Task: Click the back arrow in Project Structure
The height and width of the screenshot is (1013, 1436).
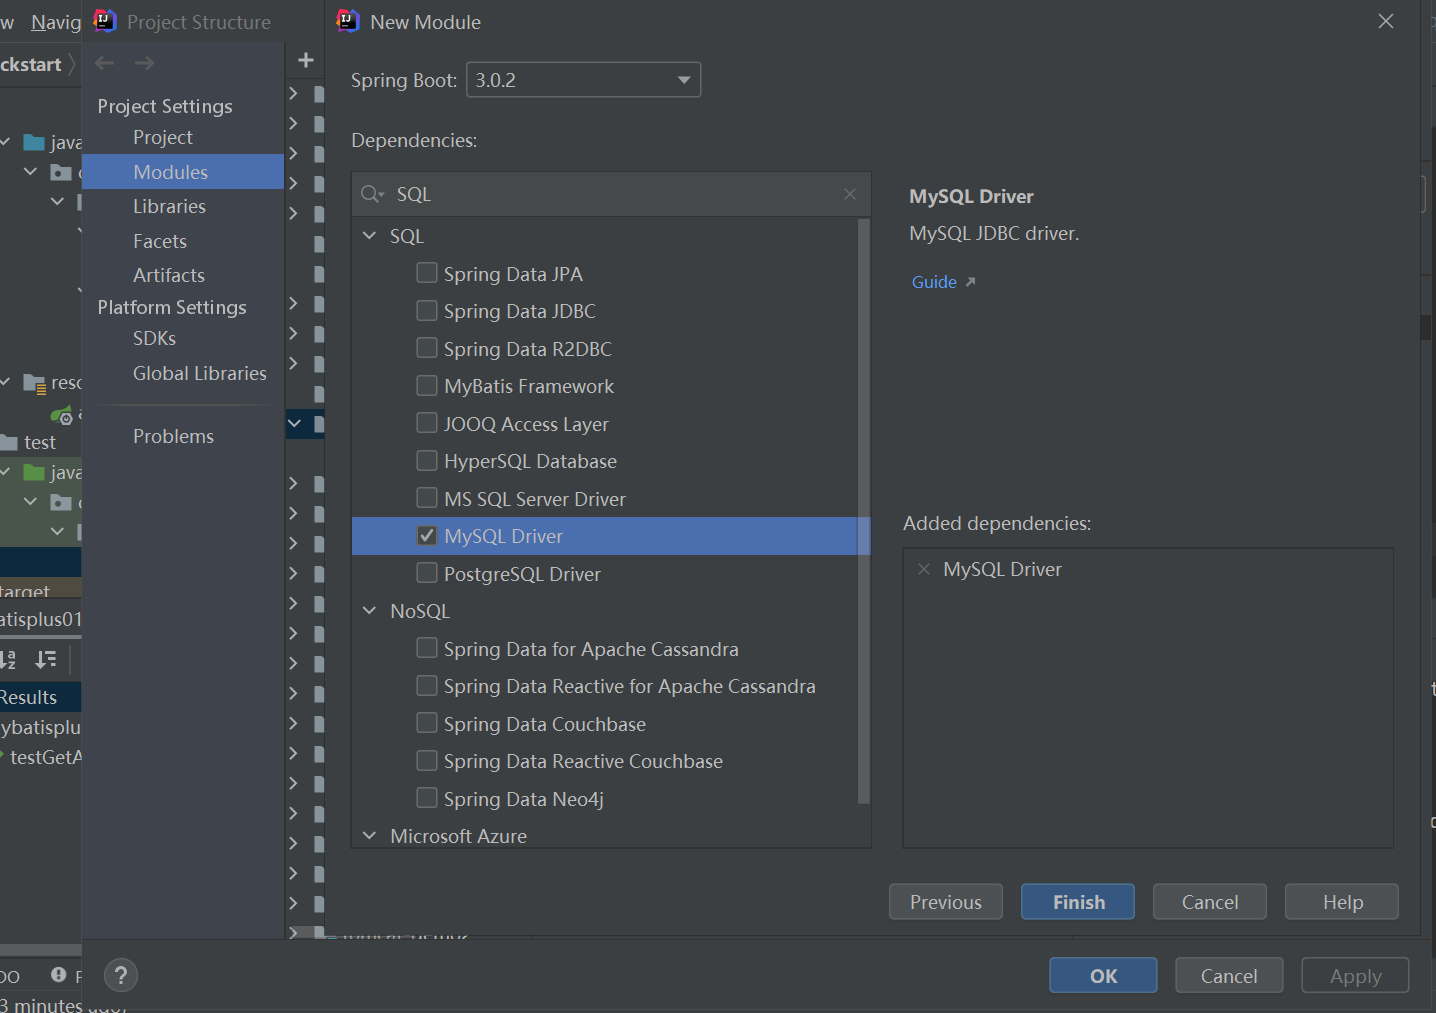Action: tap(104, 63)
